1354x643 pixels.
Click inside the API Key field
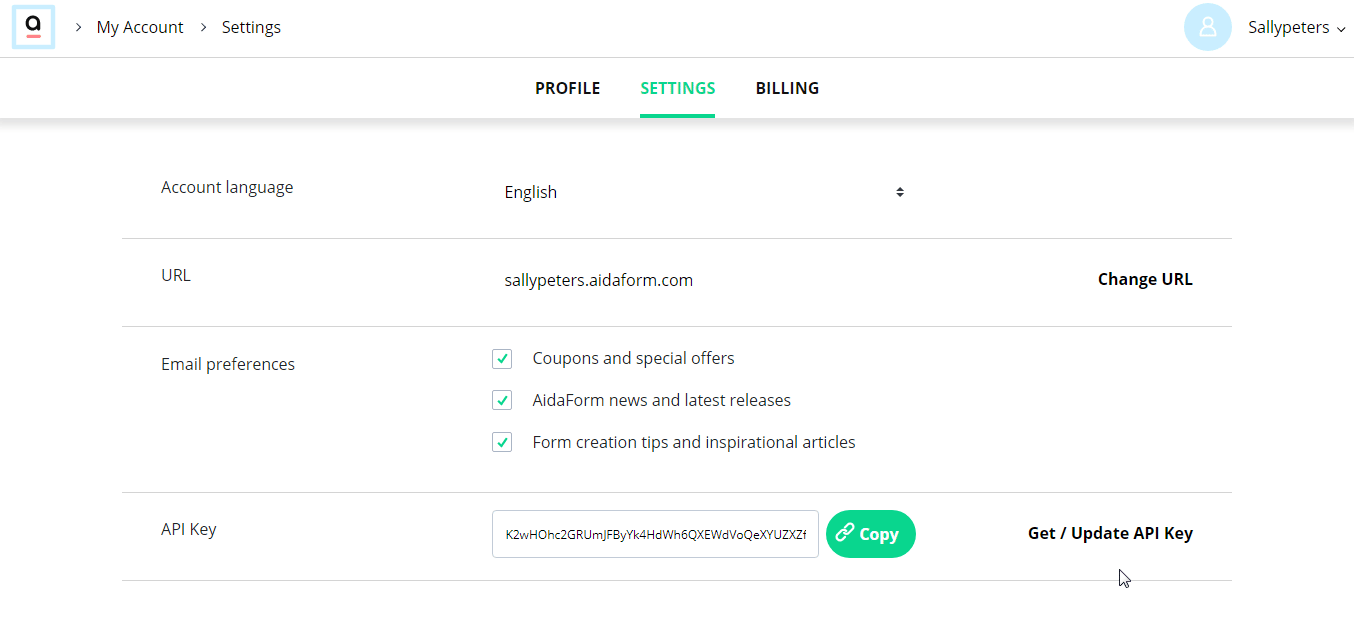(x=655, y=534)
